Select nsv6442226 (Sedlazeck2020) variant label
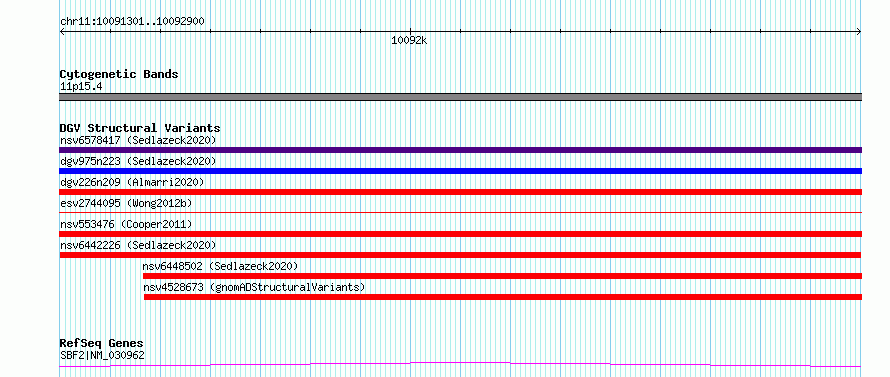 tap(138, 245)
